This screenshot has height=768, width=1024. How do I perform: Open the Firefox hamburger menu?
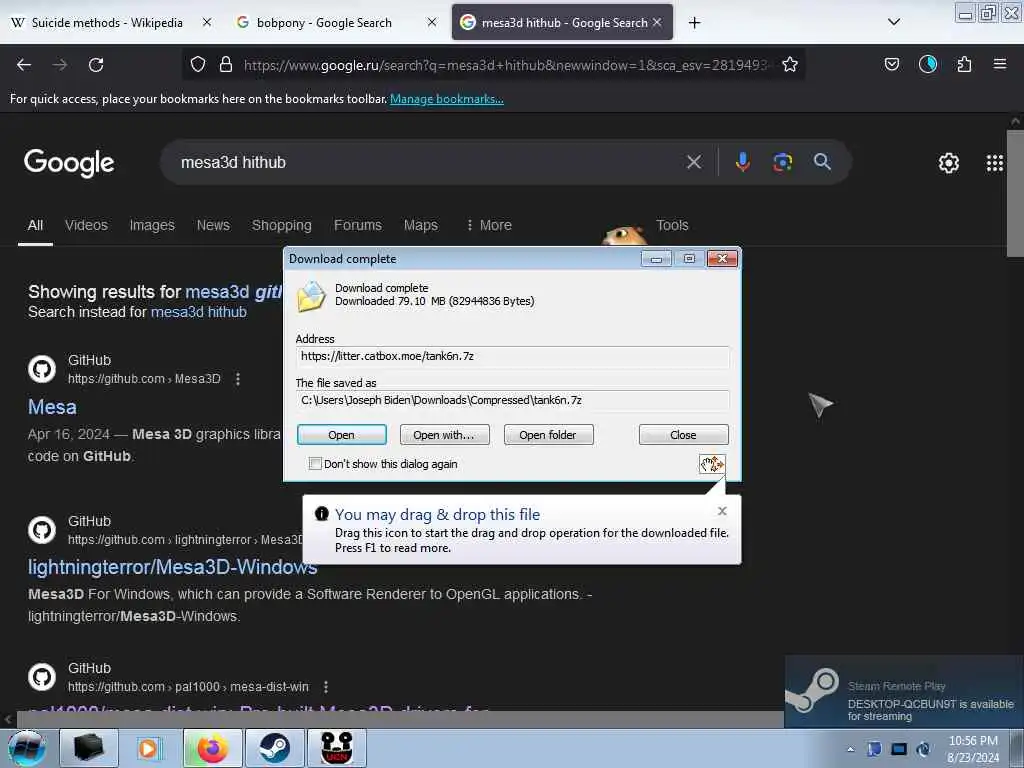coord(1000,64)
